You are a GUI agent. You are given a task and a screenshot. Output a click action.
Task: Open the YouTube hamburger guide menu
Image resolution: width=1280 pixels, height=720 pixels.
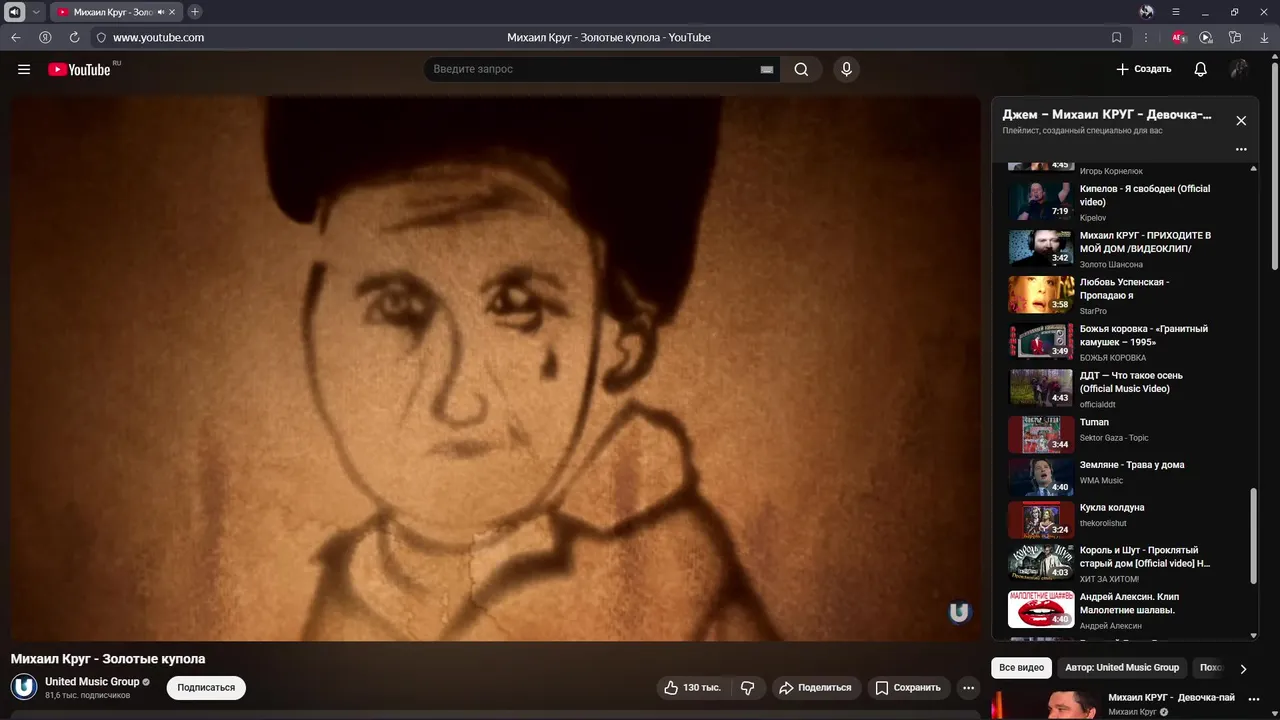tap(24, 69)
